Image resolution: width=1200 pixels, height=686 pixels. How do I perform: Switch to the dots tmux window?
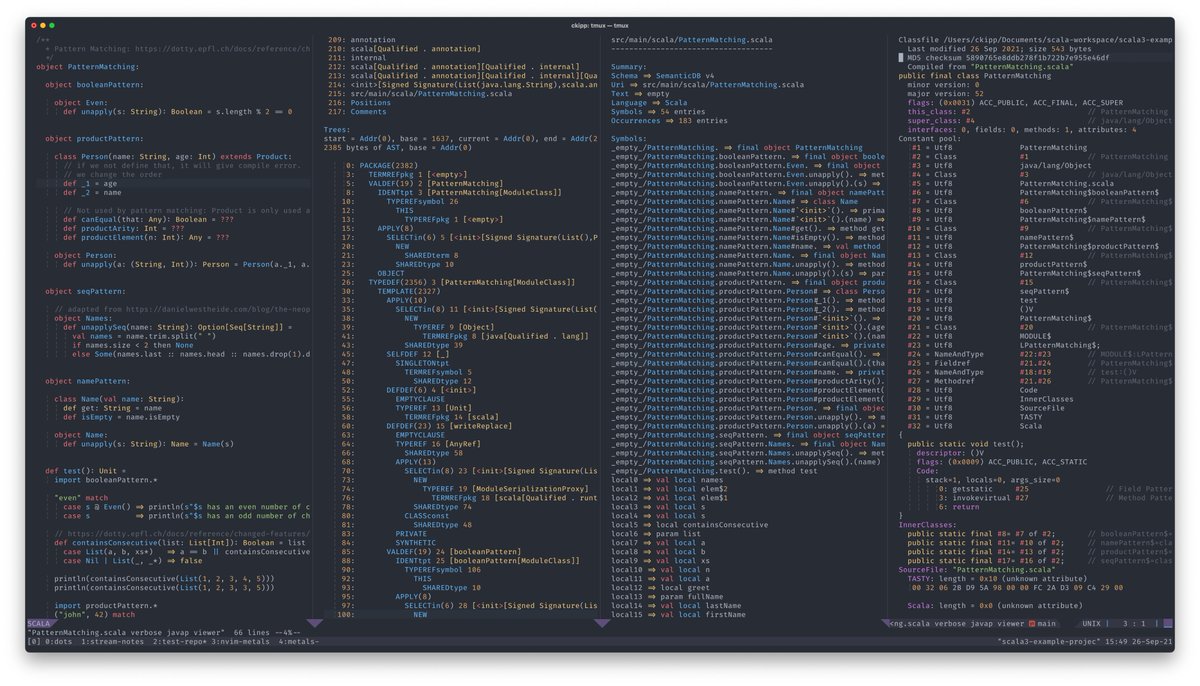(x=58, y=644)
